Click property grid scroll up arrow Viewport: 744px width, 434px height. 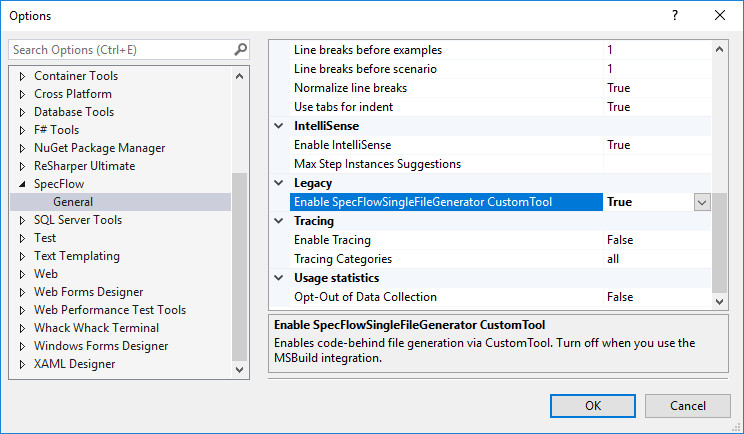point(719,49)
